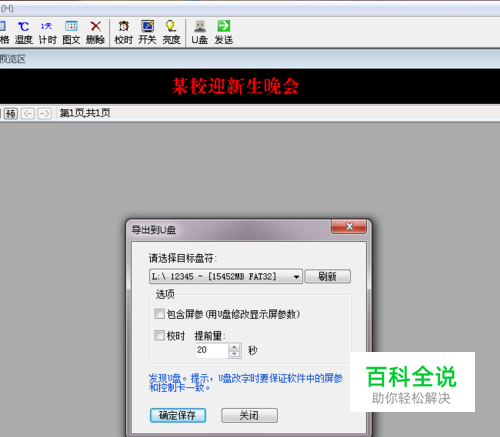This screenshot has width=500, height=437.
Task: Confirm save with 确定保存 button
Action: point(178,415)
